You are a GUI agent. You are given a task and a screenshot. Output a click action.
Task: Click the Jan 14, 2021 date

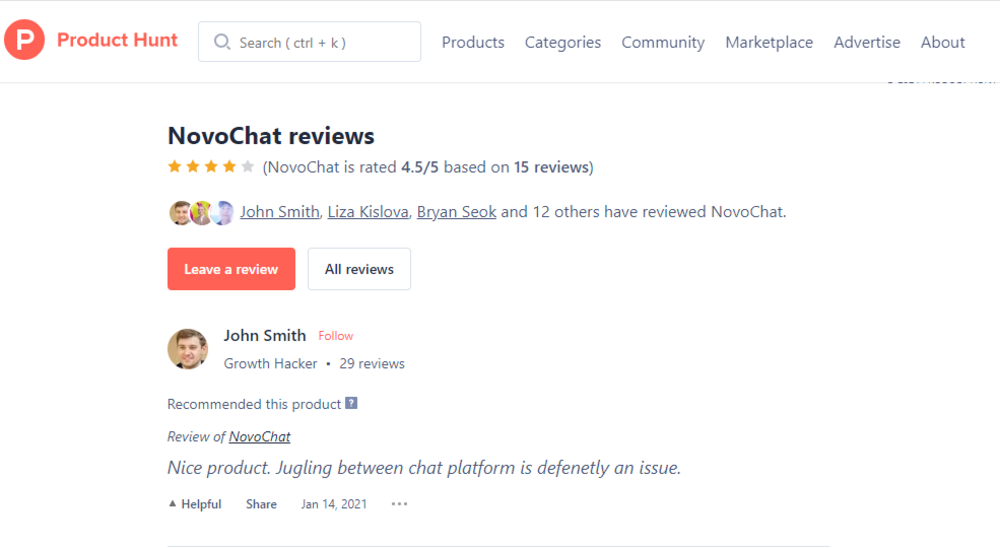tap(334, 504)
